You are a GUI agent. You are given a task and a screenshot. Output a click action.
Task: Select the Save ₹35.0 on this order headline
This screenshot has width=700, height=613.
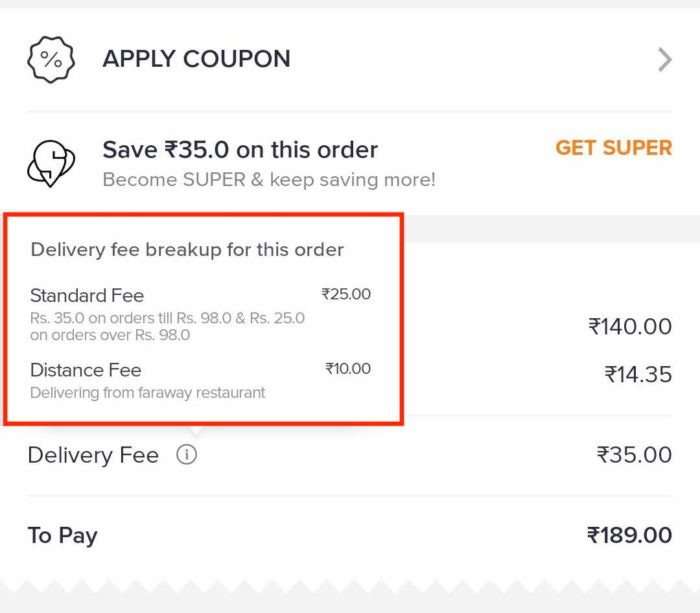[x=240, y=150]
